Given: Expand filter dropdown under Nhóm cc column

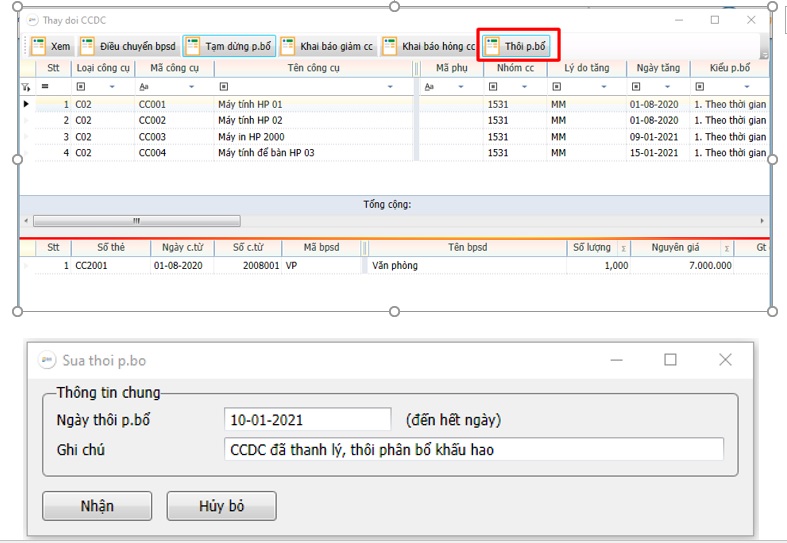Looking at the screenshot, I should 526,87.
